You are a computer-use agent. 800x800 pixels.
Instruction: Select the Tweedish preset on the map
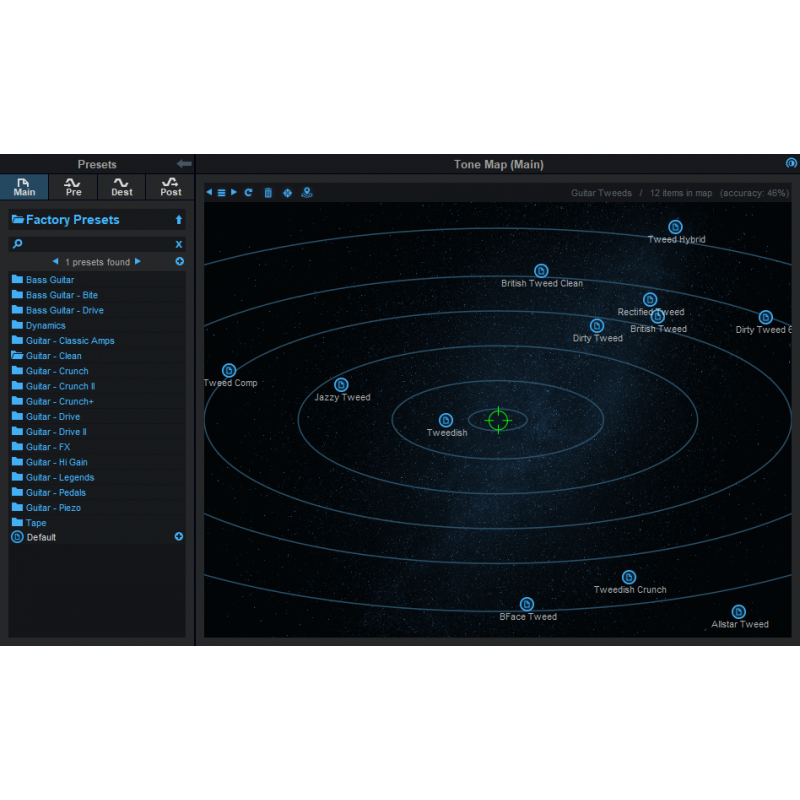(446, 421)
